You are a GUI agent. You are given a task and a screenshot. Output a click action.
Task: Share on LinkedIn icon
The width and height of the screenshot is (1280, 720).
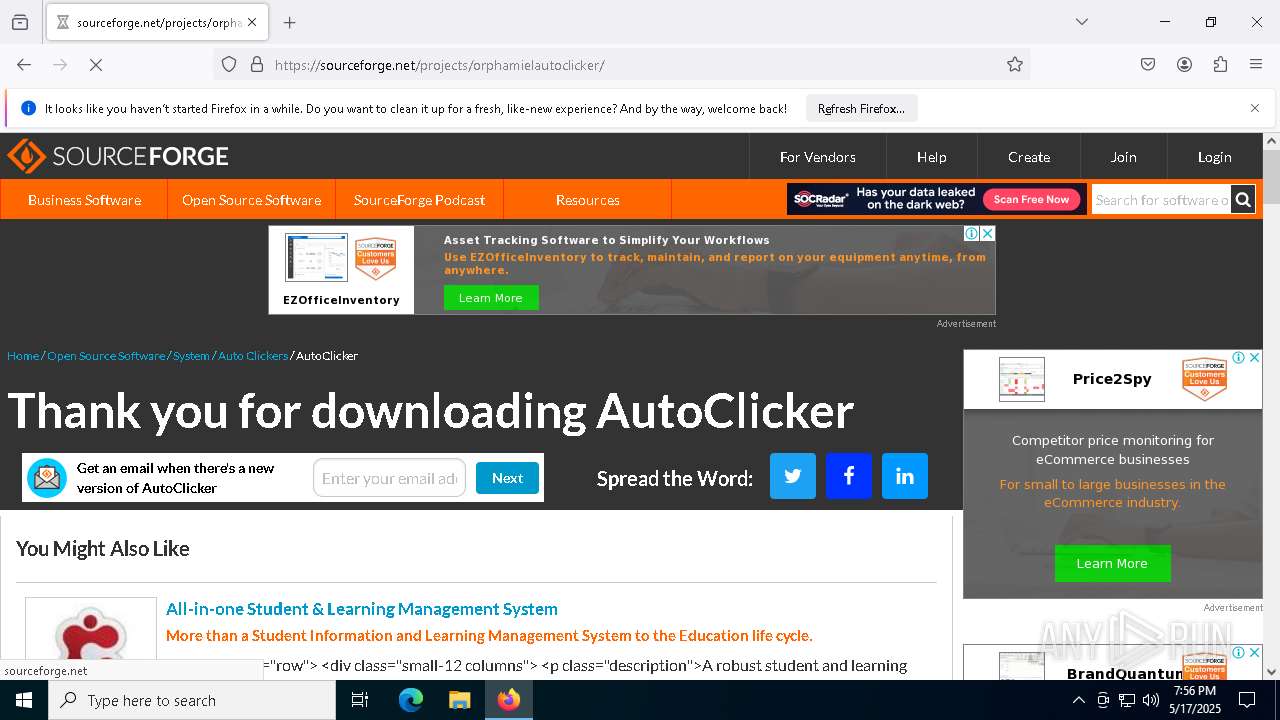(905, 476)
